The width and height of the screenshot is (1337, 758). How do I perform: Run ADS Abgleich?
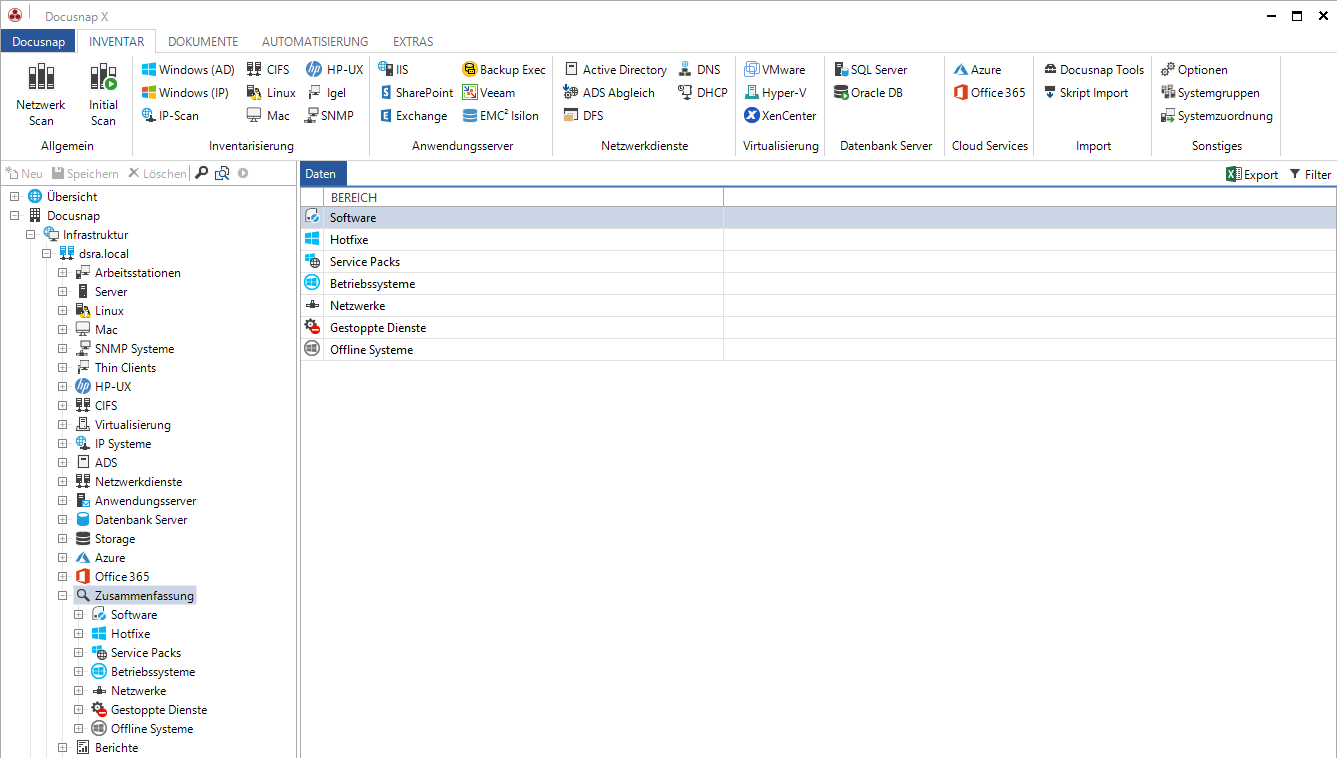pyautogui.click(x=609, y=93)
